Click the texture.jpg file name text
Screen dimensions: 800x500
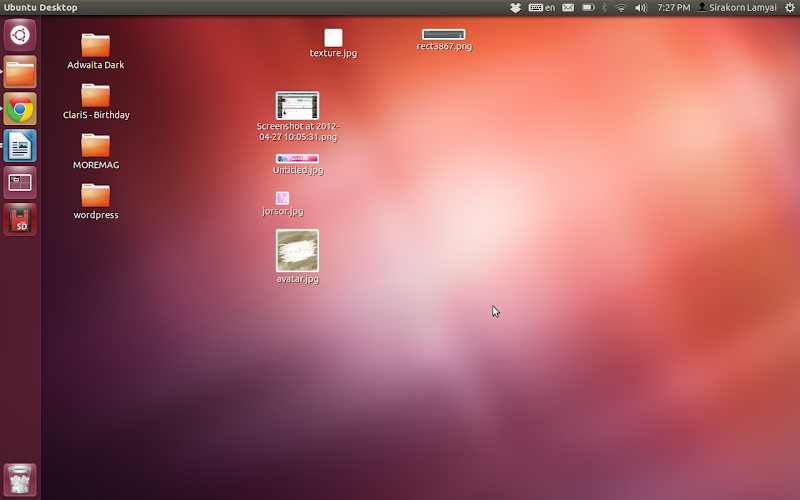pyautogui.click(x=333, y=53)
